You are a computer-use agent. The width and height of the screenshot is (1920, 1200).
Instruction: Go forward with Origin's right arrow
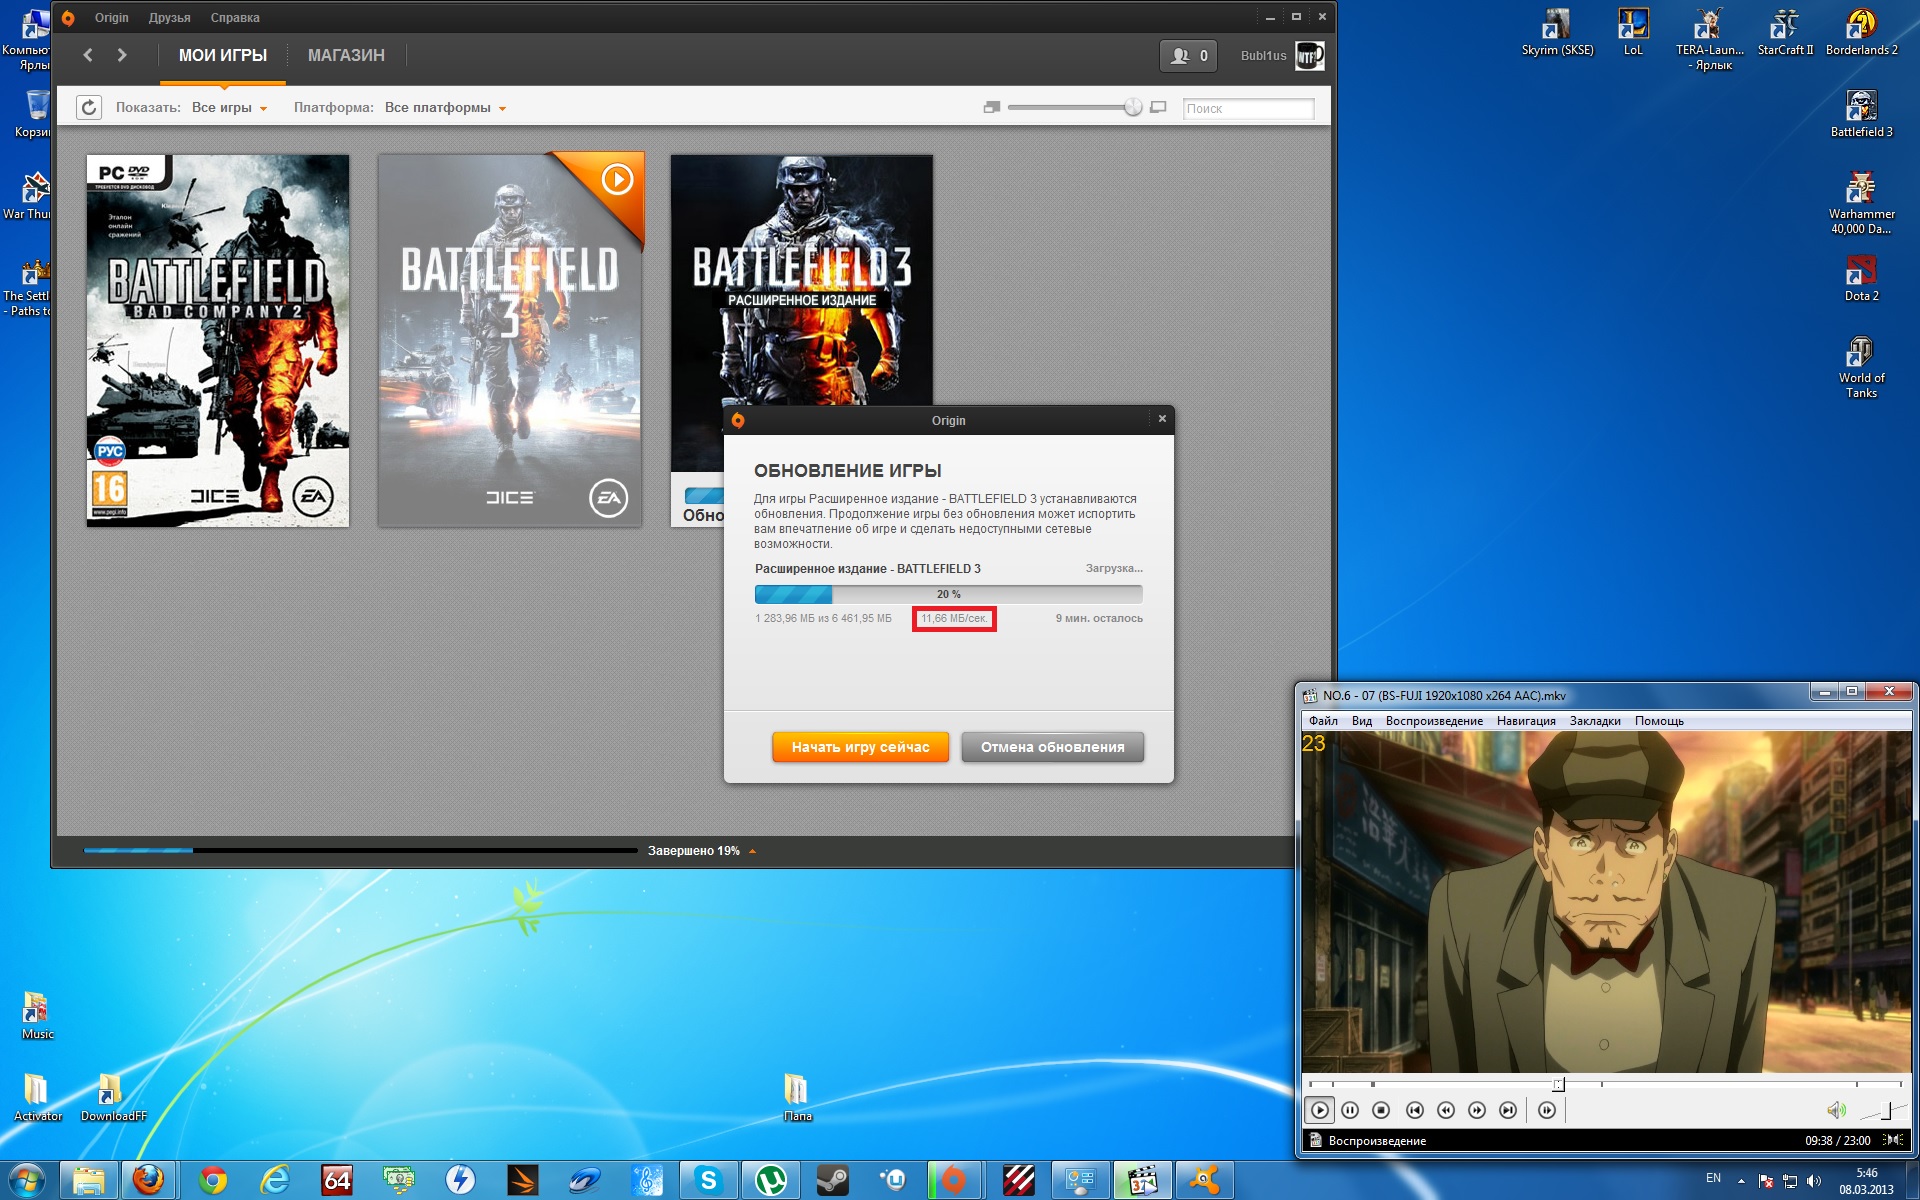[x=122, y=55]
